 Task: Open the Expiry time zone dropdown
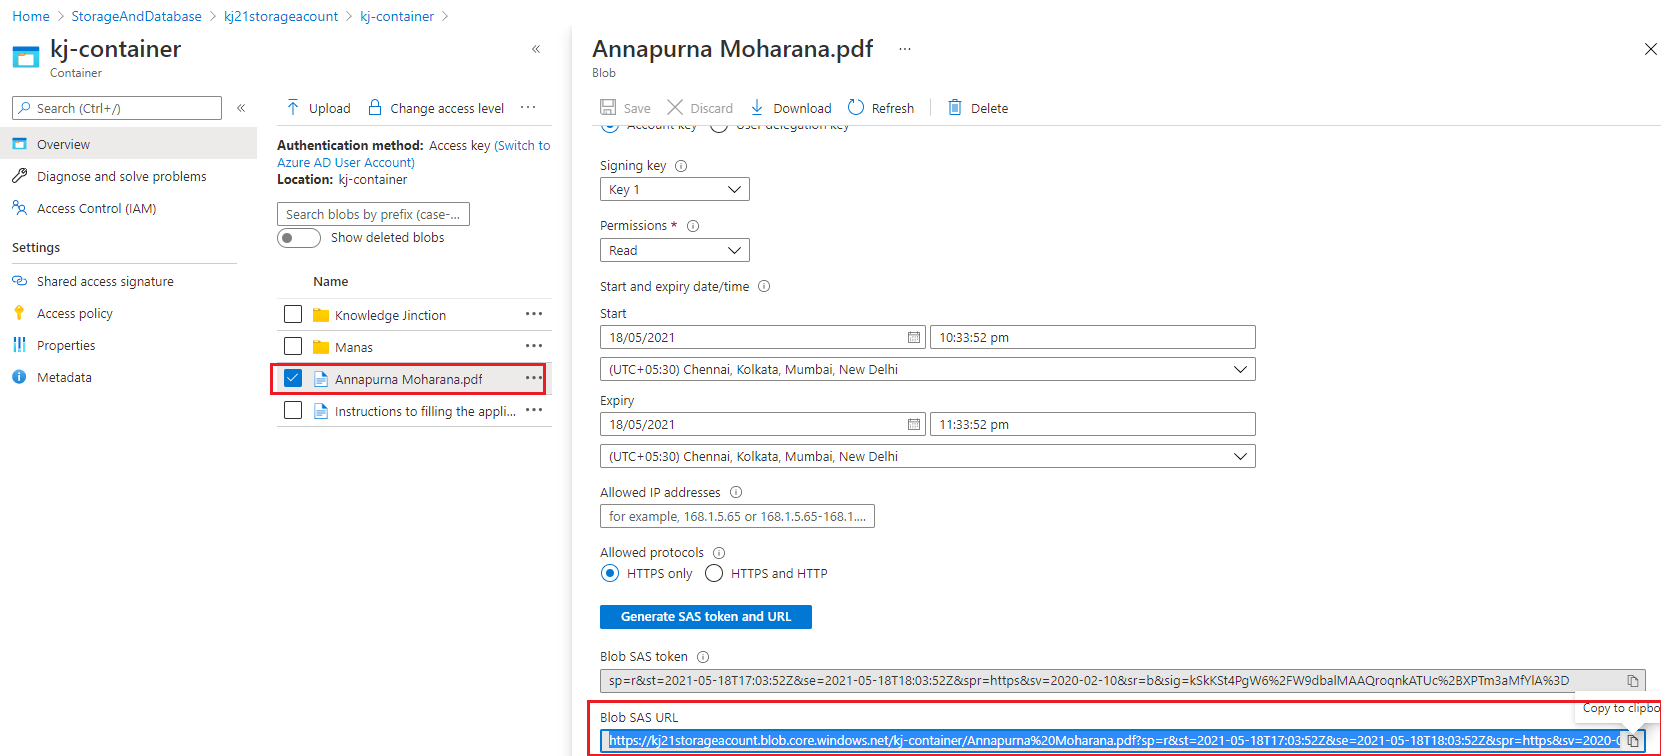coord(928,456)
